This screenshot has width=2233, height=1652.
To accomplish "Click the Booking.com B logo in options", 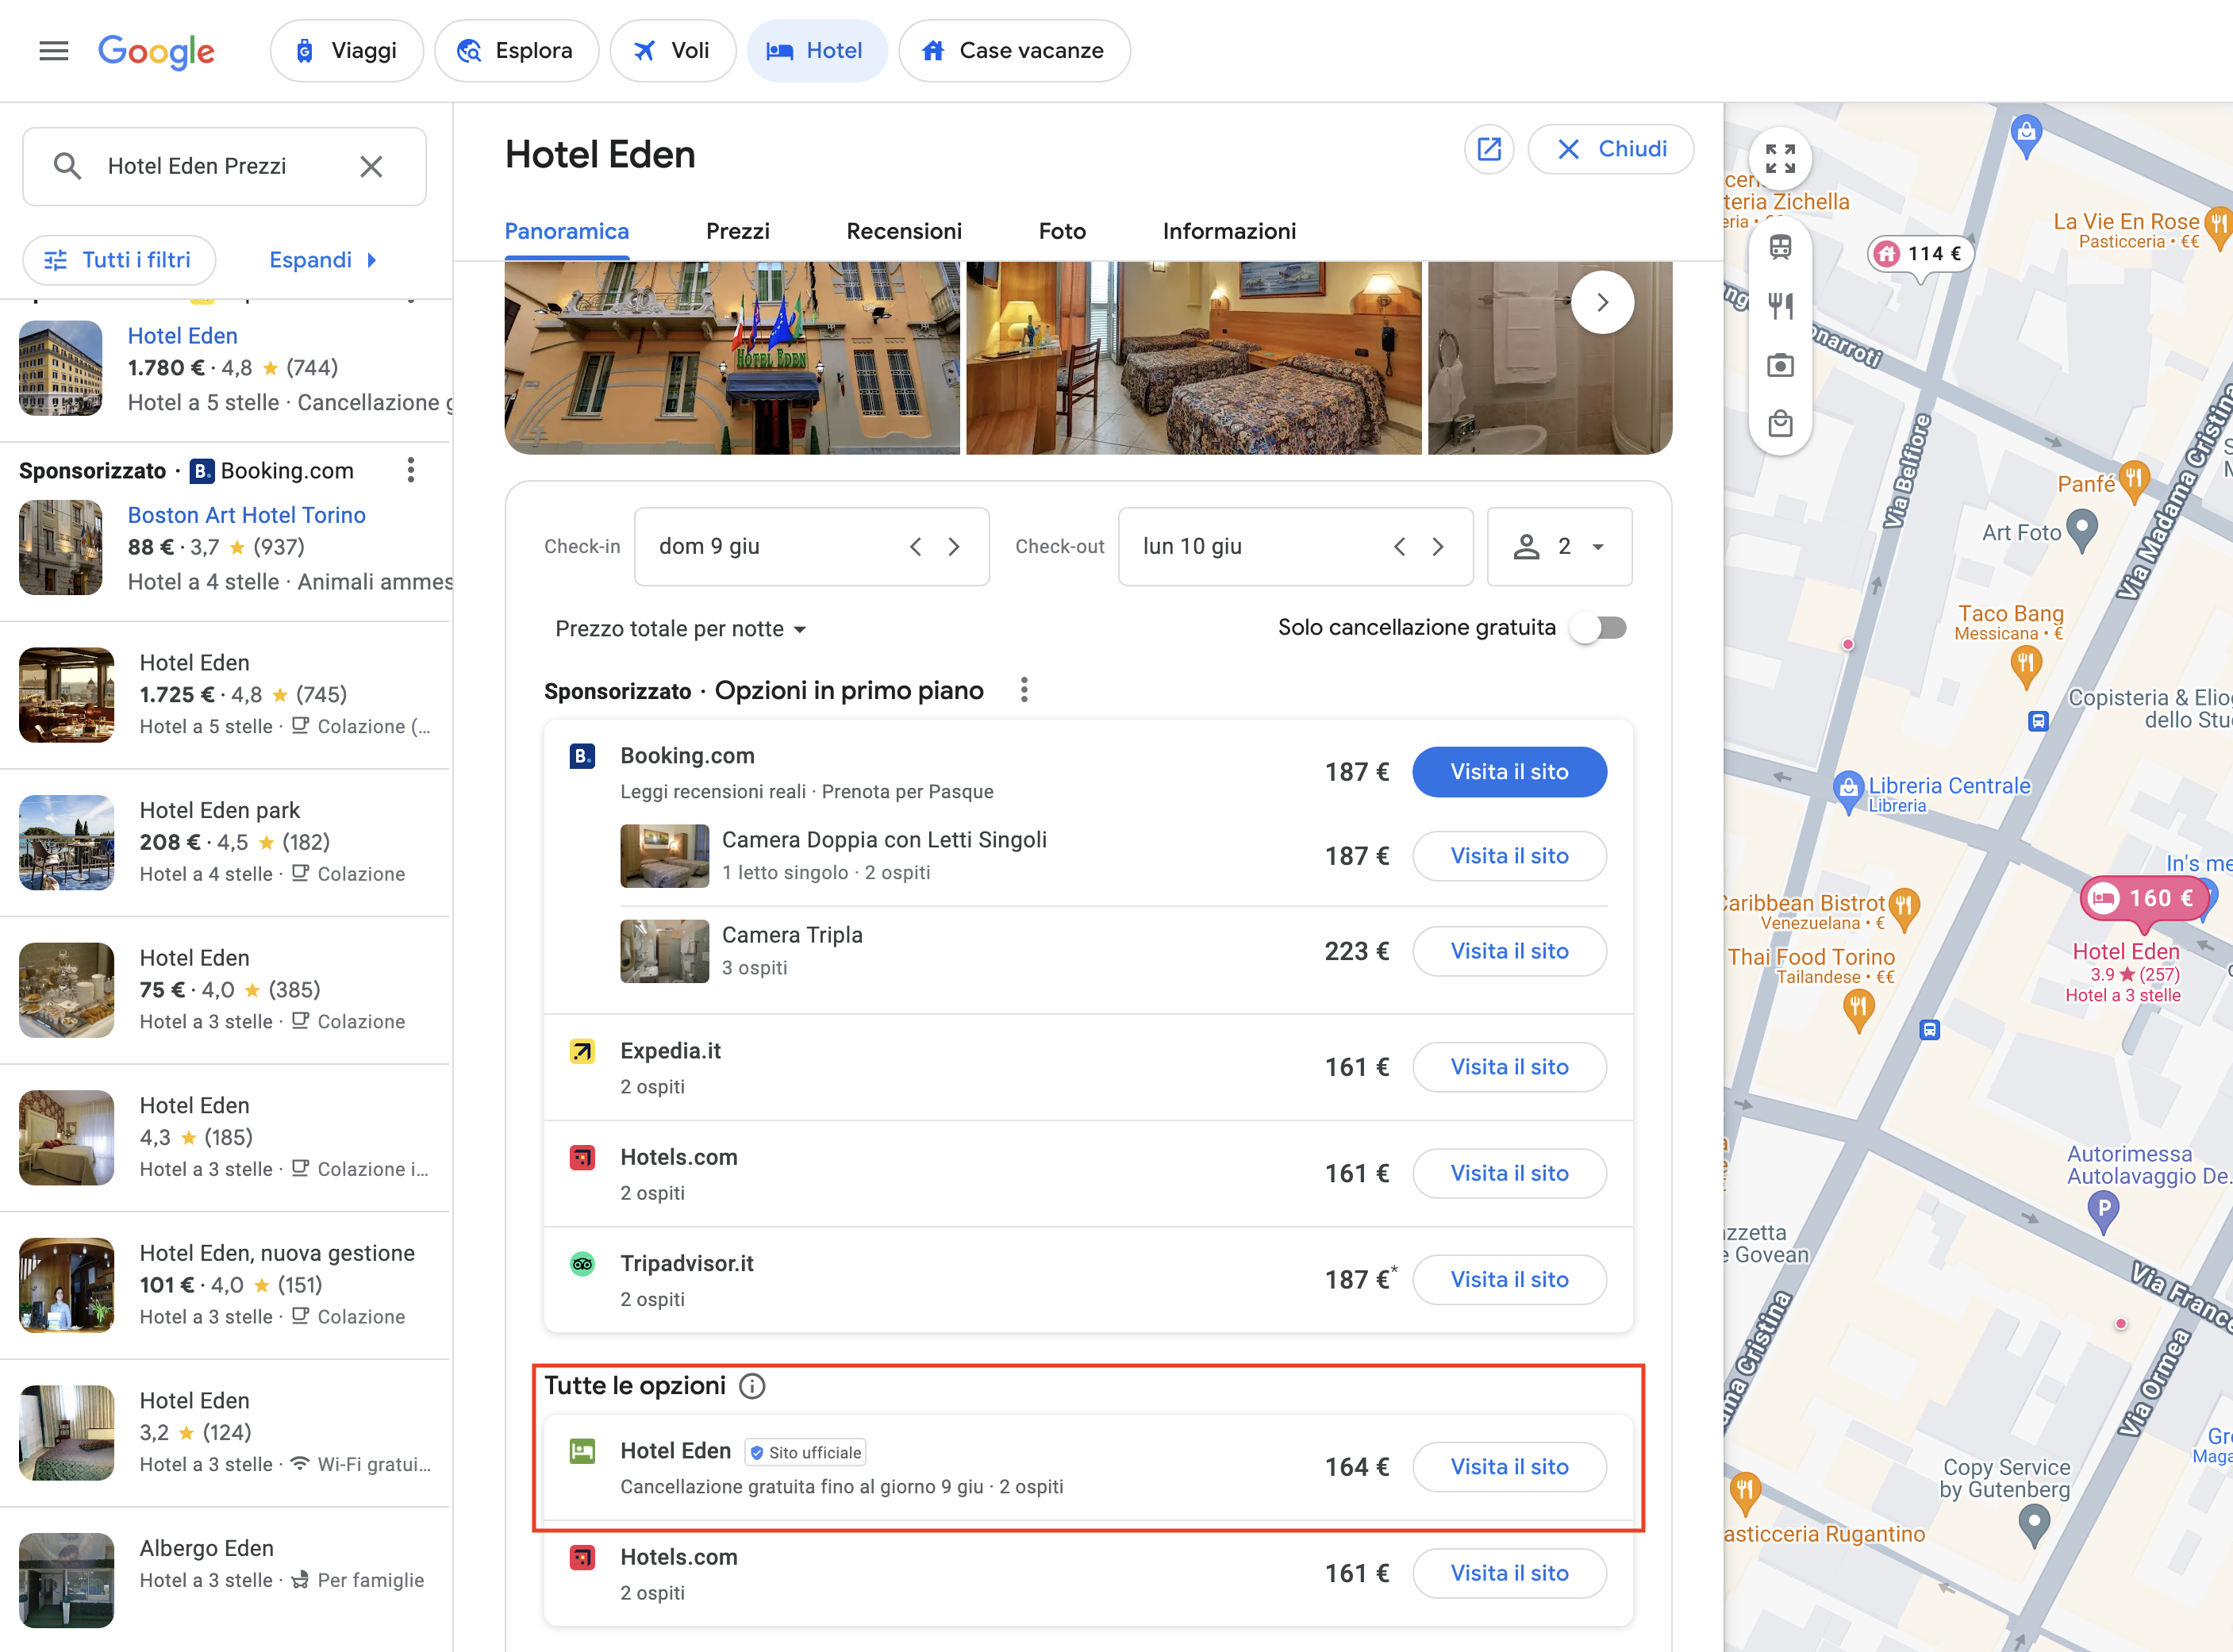I will point(582,756).
